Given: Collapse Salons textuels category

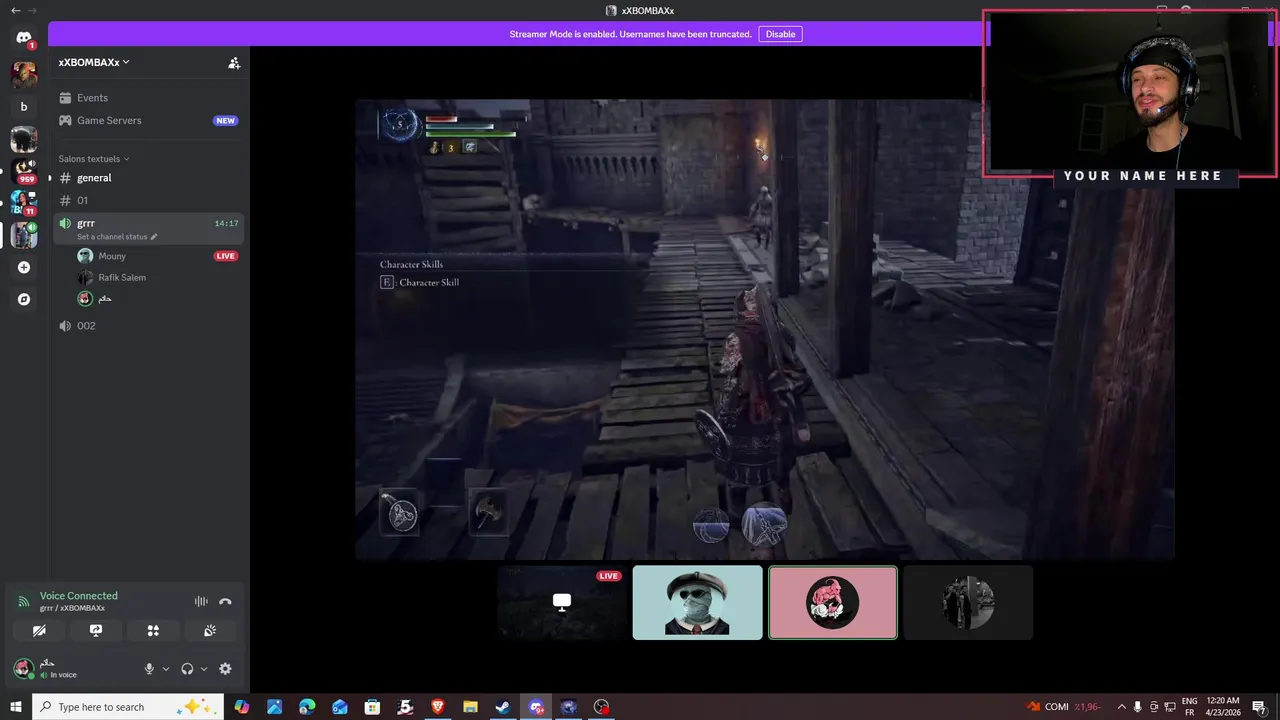Looking at the screenshot, I should pyautogui.click(x=93, y=159).
